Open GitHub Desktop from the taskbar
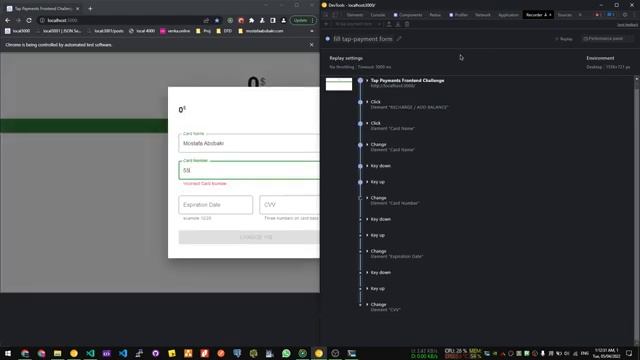 pyautogui.click(x=156, y=353)
